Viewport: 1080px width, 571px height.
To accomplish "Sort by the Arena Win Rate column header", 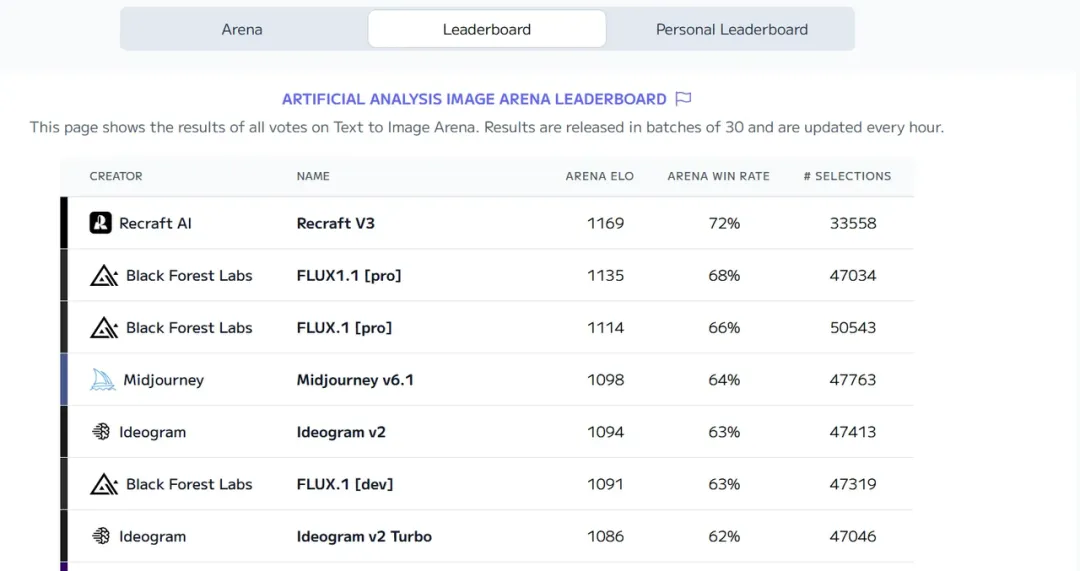I will (x=718, y=176).
